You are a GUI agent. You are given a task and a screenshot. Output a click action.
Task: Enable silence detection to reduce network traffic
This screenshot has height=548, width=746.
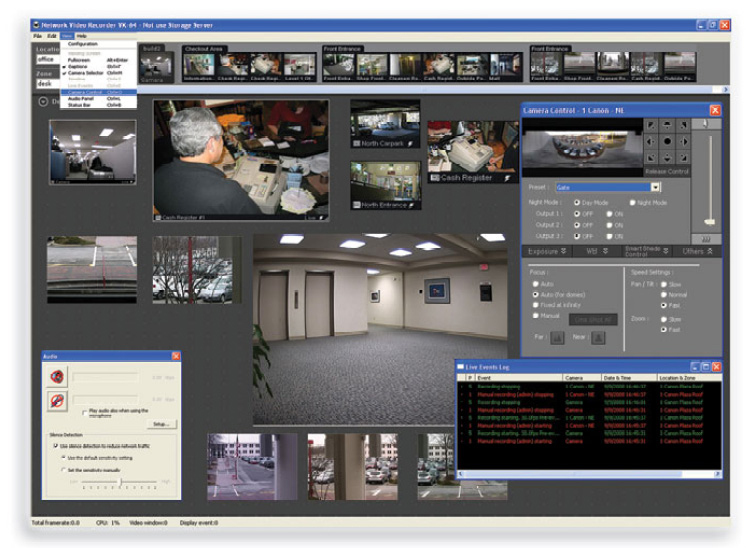click(54, 445)
